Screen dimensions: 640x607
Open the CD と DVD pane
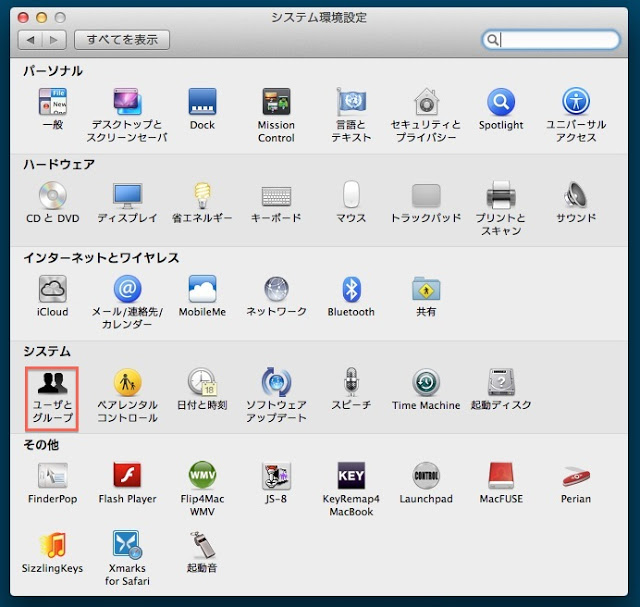tap(53, 202)
